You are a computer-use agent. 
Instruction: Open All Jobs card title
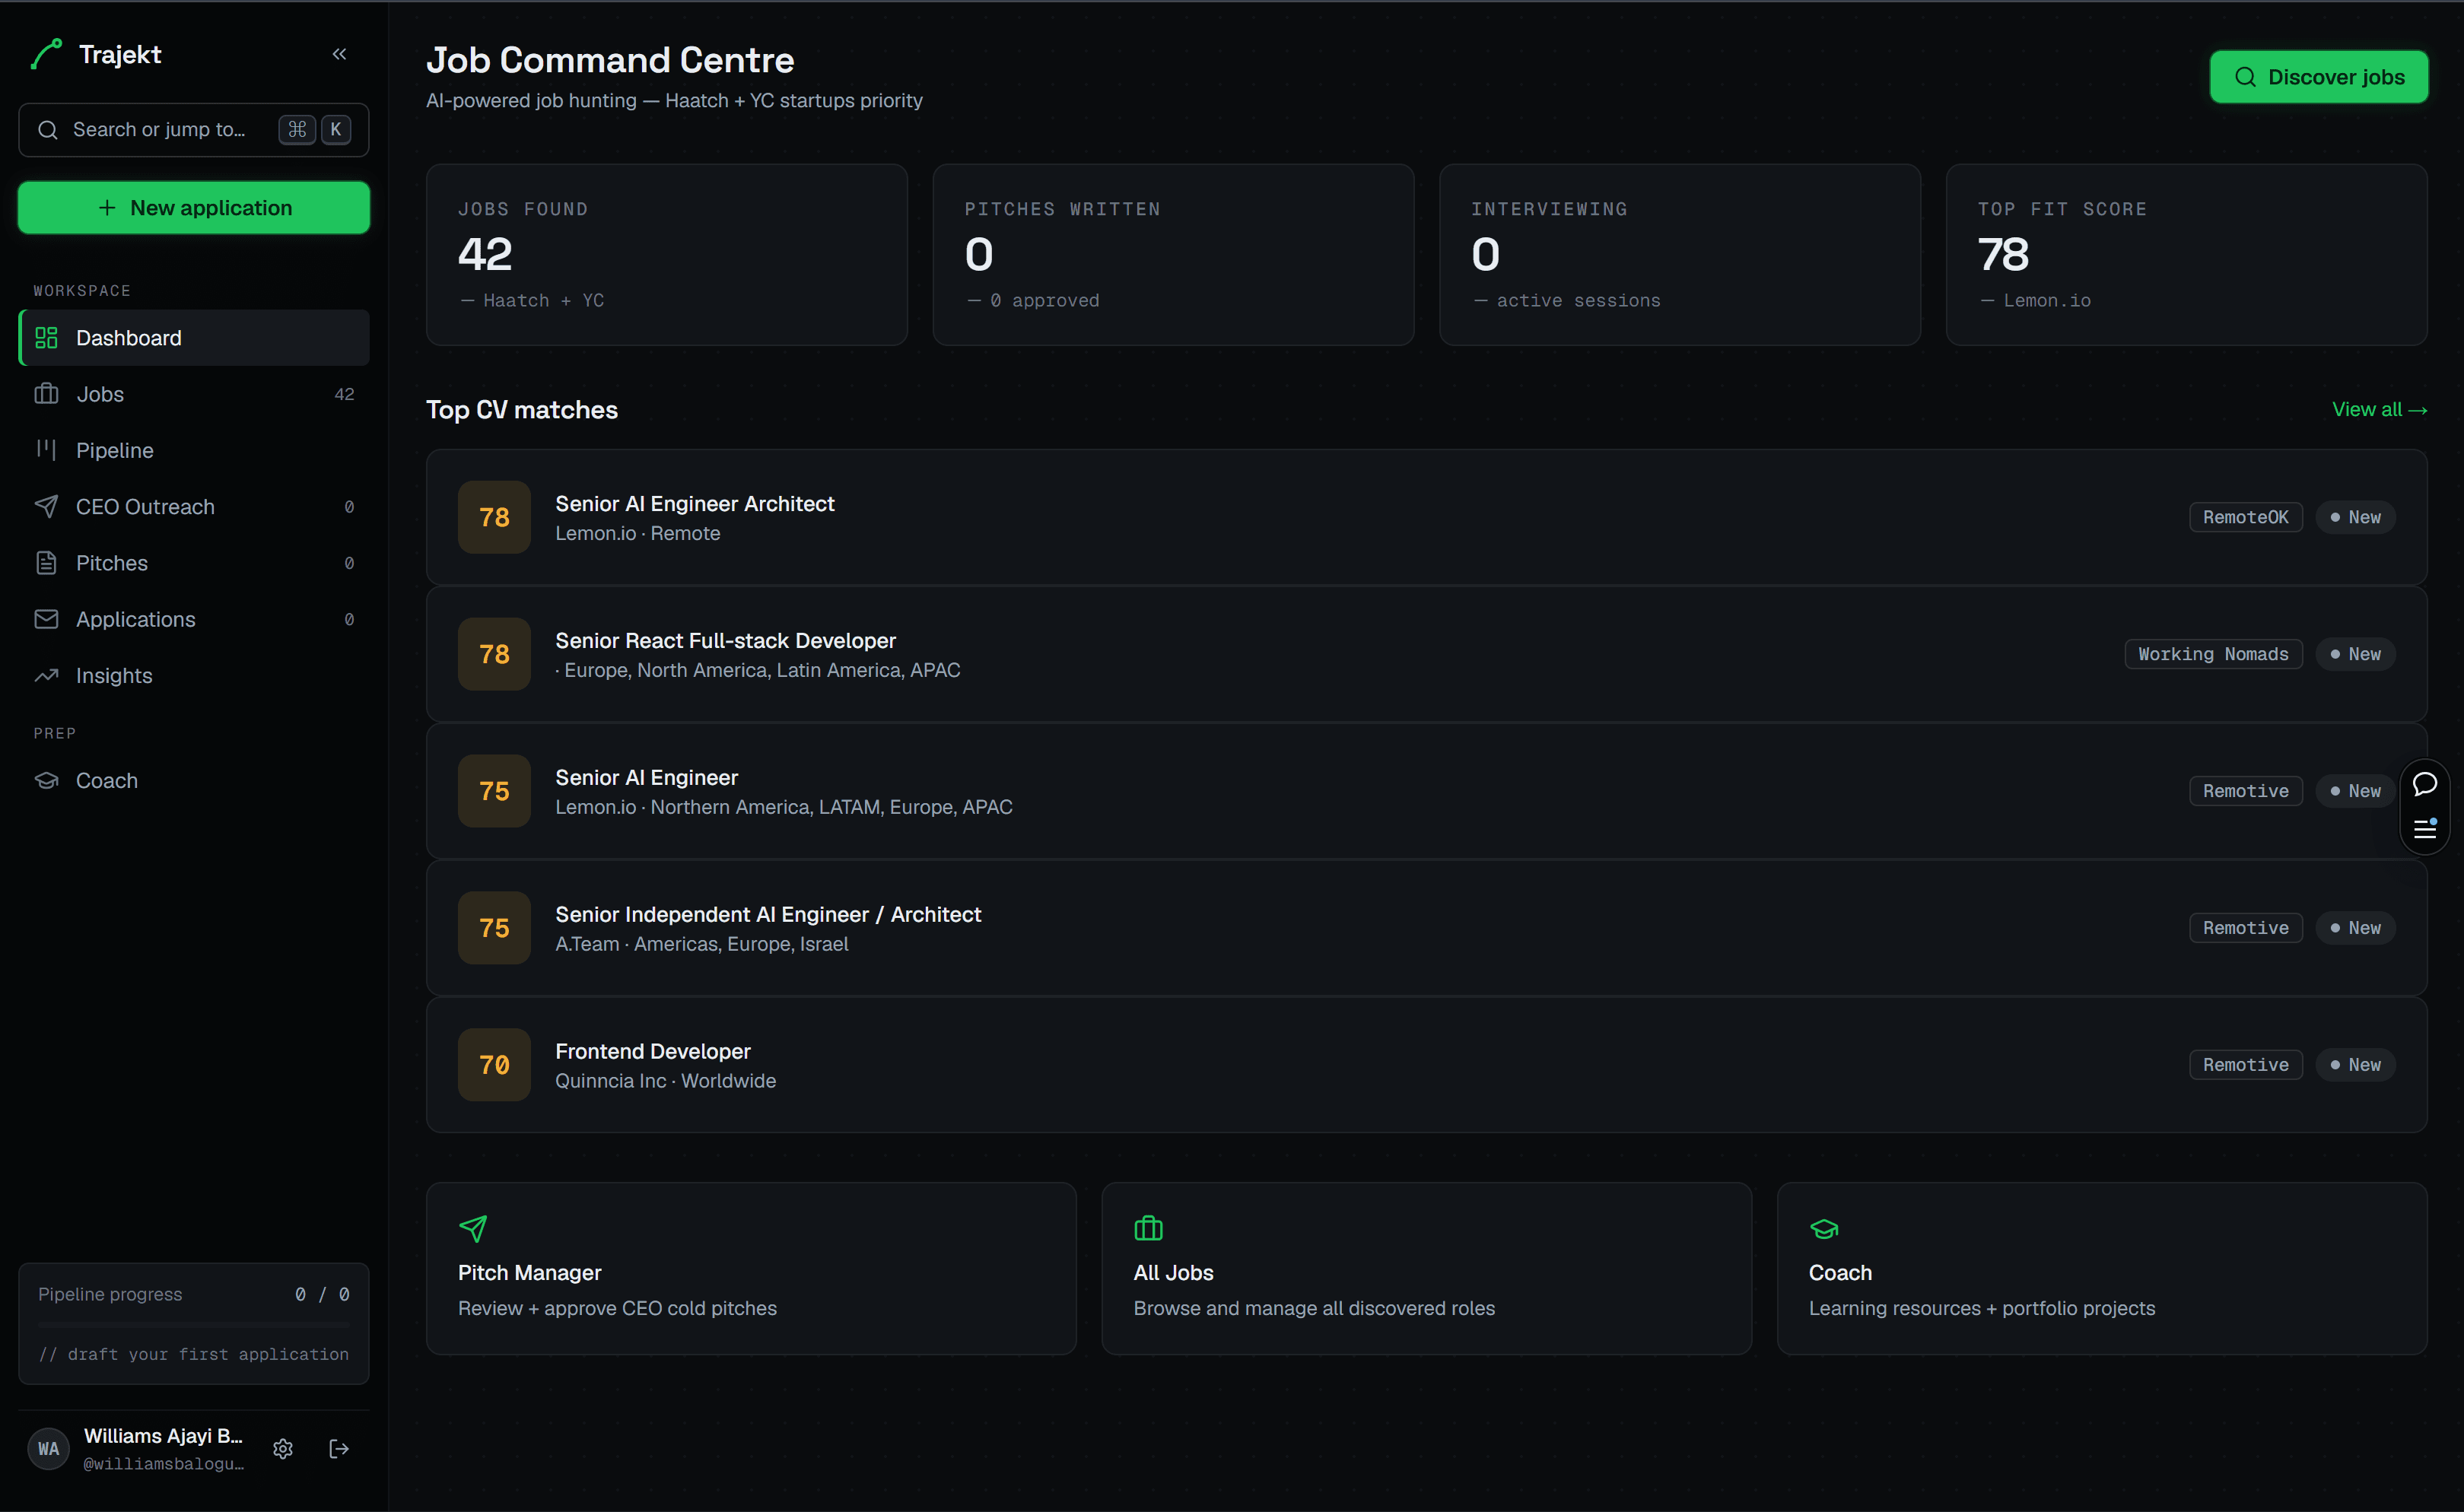1173,1273
